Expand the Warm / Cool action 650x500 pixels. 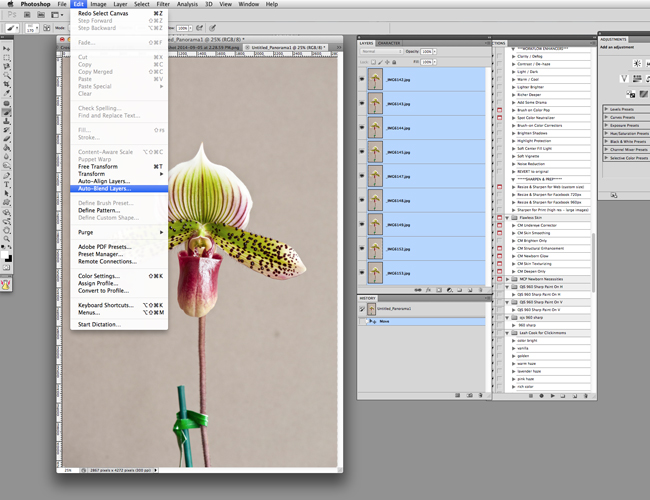point(514,80)
